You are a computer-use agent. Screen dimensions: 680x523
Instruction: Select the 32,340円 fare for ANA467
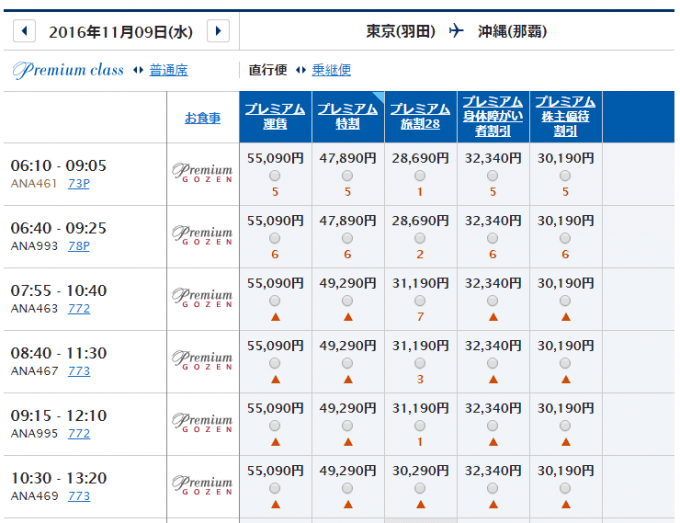493,363
